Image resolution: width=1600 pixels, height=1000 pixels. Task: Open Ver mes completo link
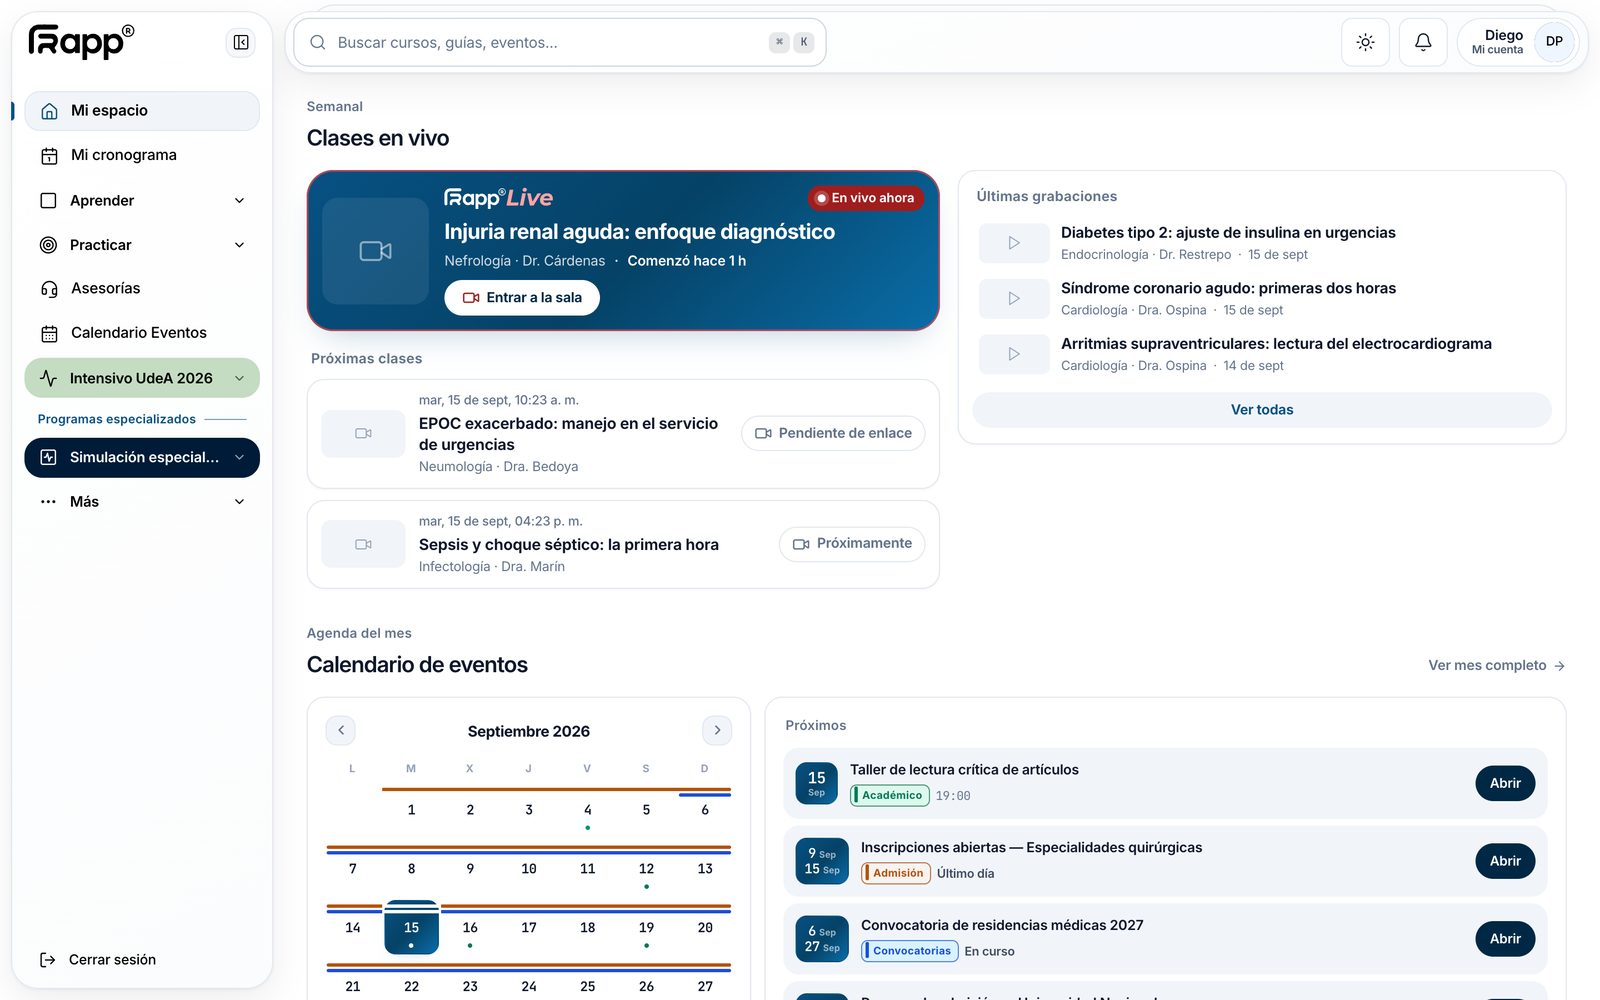tap(1497, 665)
